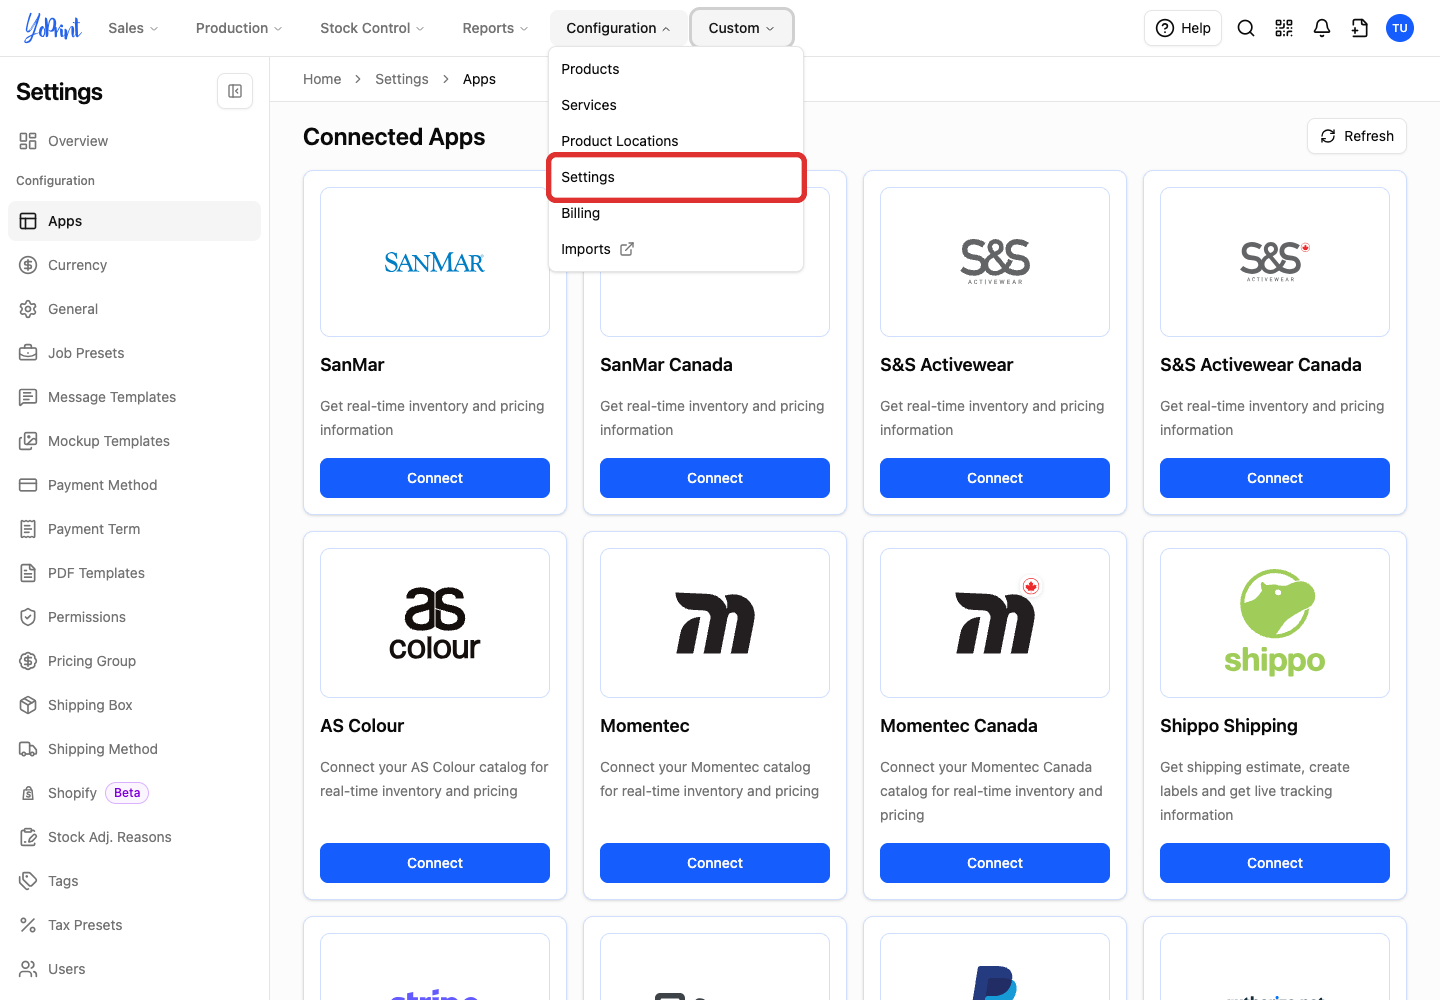Open the TU user avatar menu
The width and height of the screenshot is (1440, 1000).
(x=1400, y=28)
